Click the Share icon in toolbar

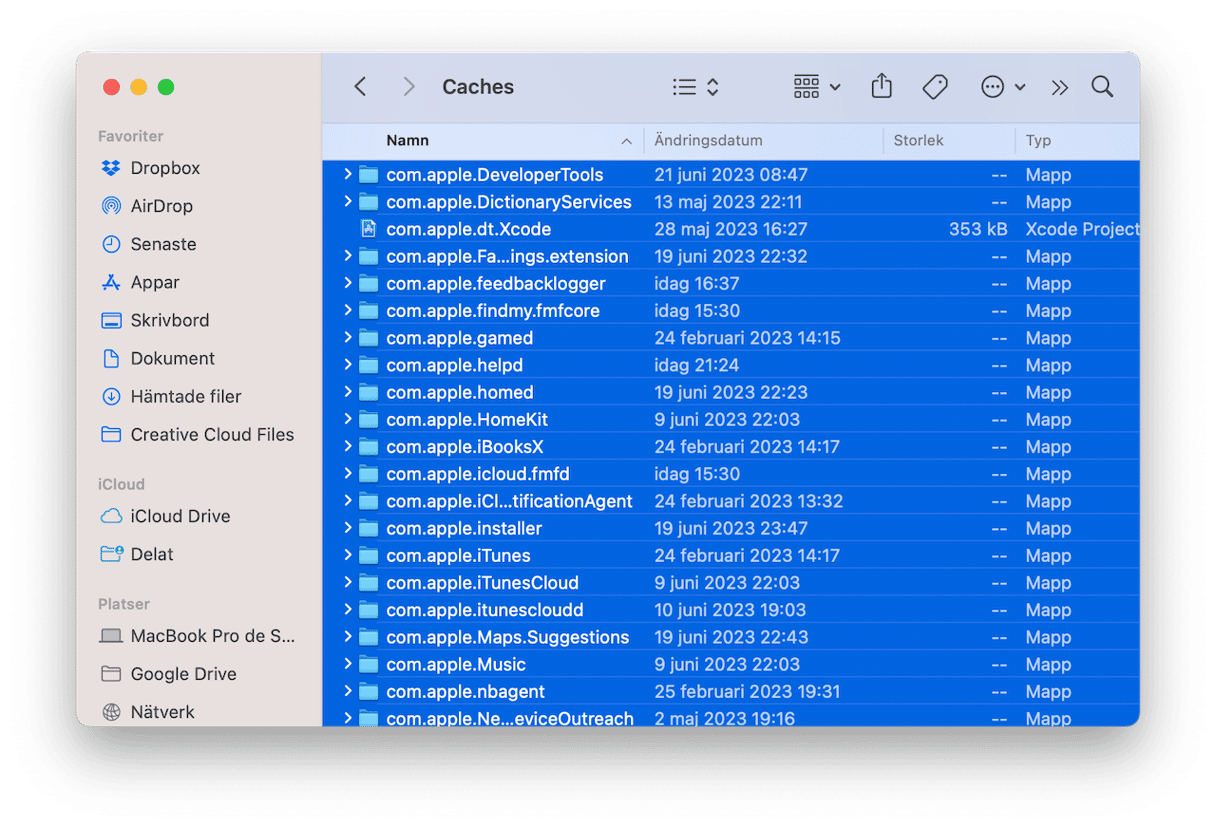click(x=881, y=87)
